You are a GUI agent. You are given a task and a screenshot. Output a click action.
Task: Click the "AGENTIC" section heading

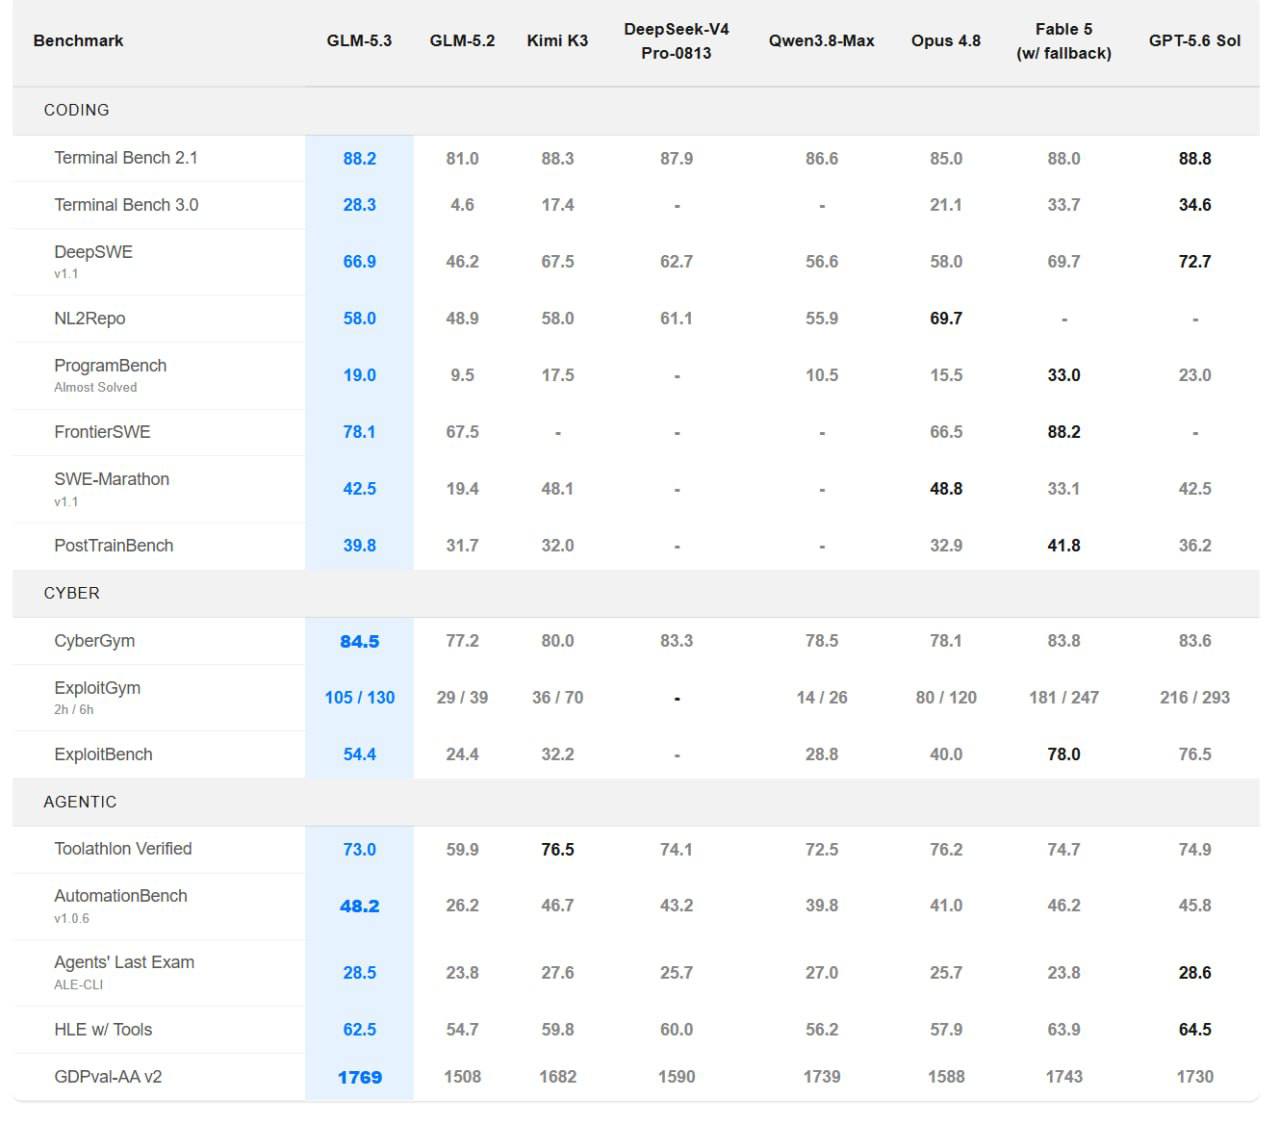80,802
